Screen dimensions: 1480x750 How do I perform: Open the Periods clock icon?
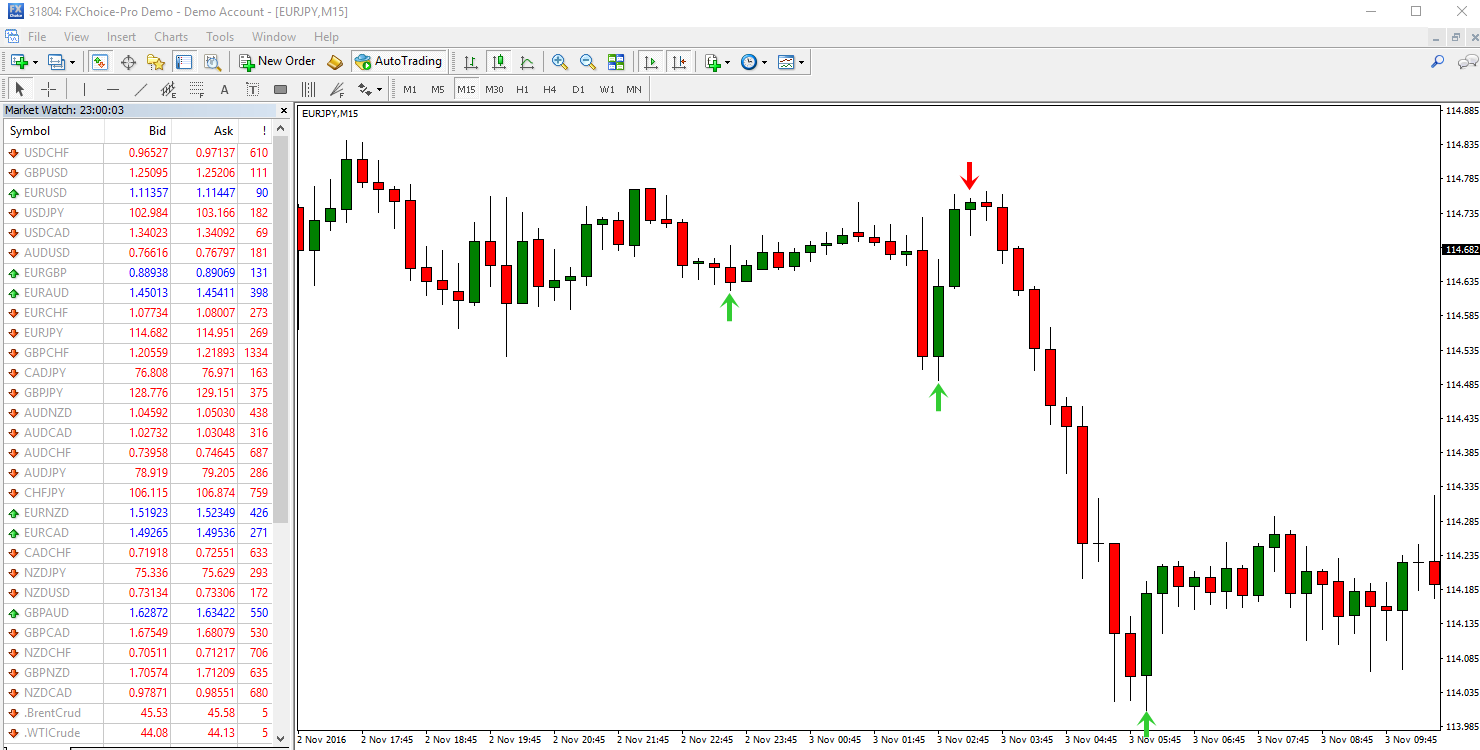click(749, 62)
